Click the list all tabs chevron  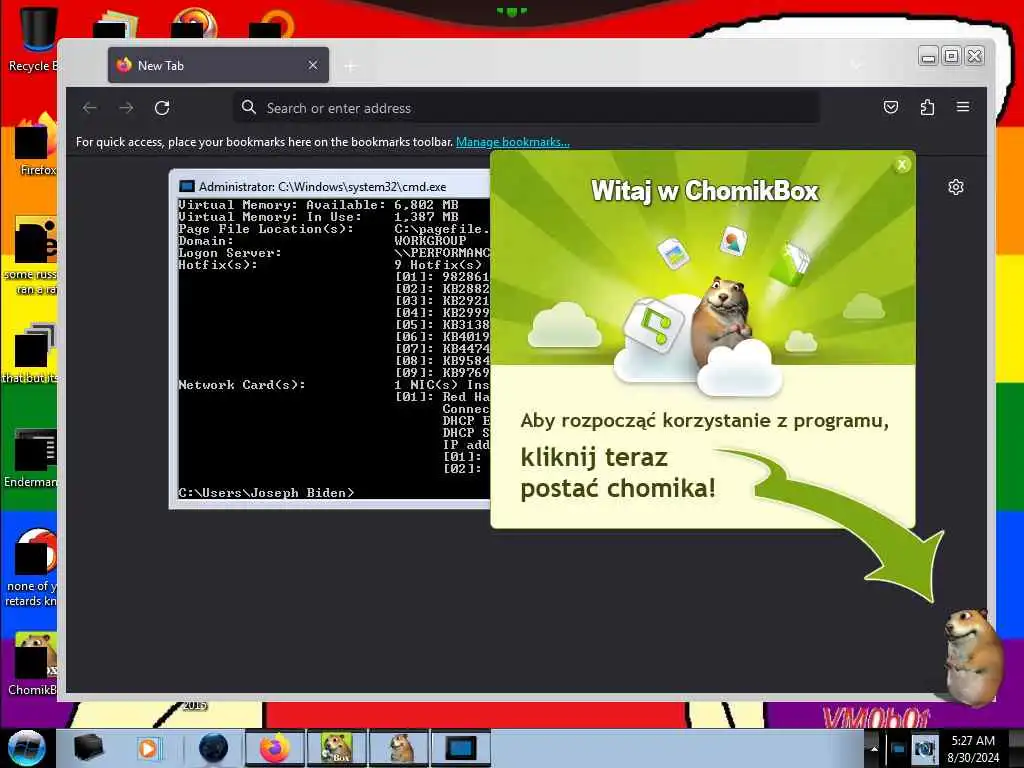pyautogui.click(x=856, y=65)
